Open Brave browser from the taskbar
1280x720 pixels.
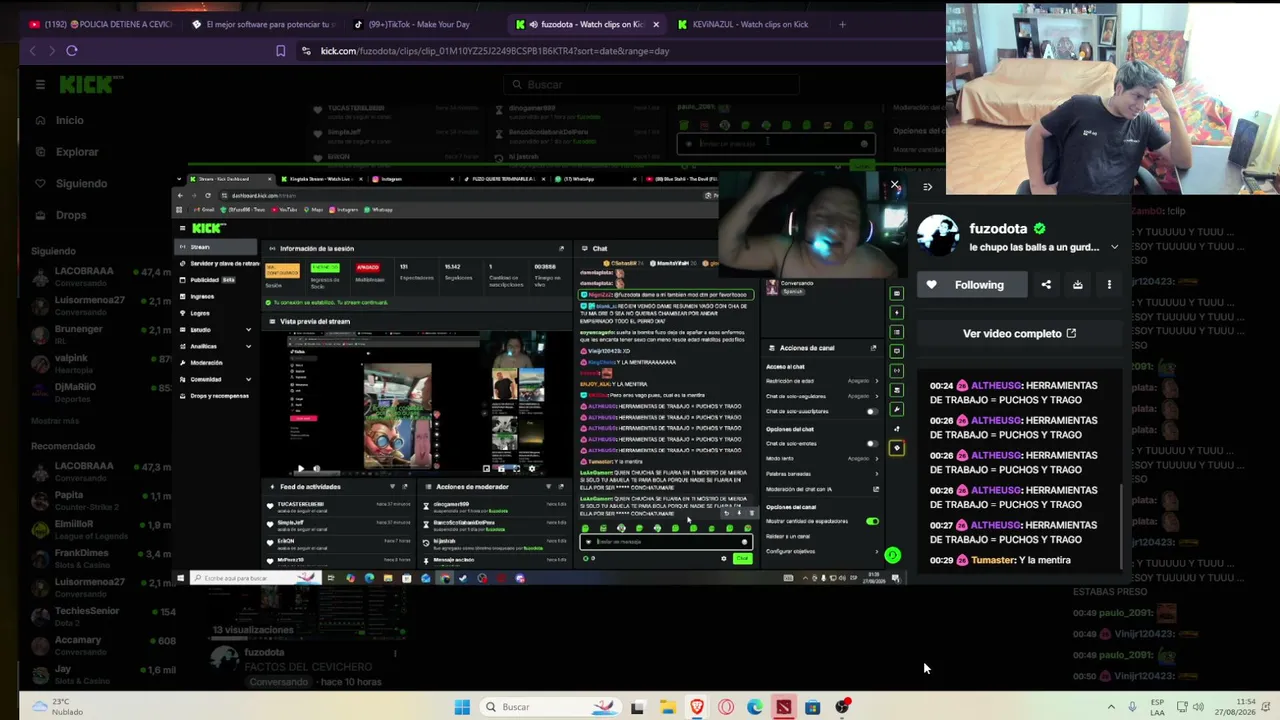(x=697, y=707)
